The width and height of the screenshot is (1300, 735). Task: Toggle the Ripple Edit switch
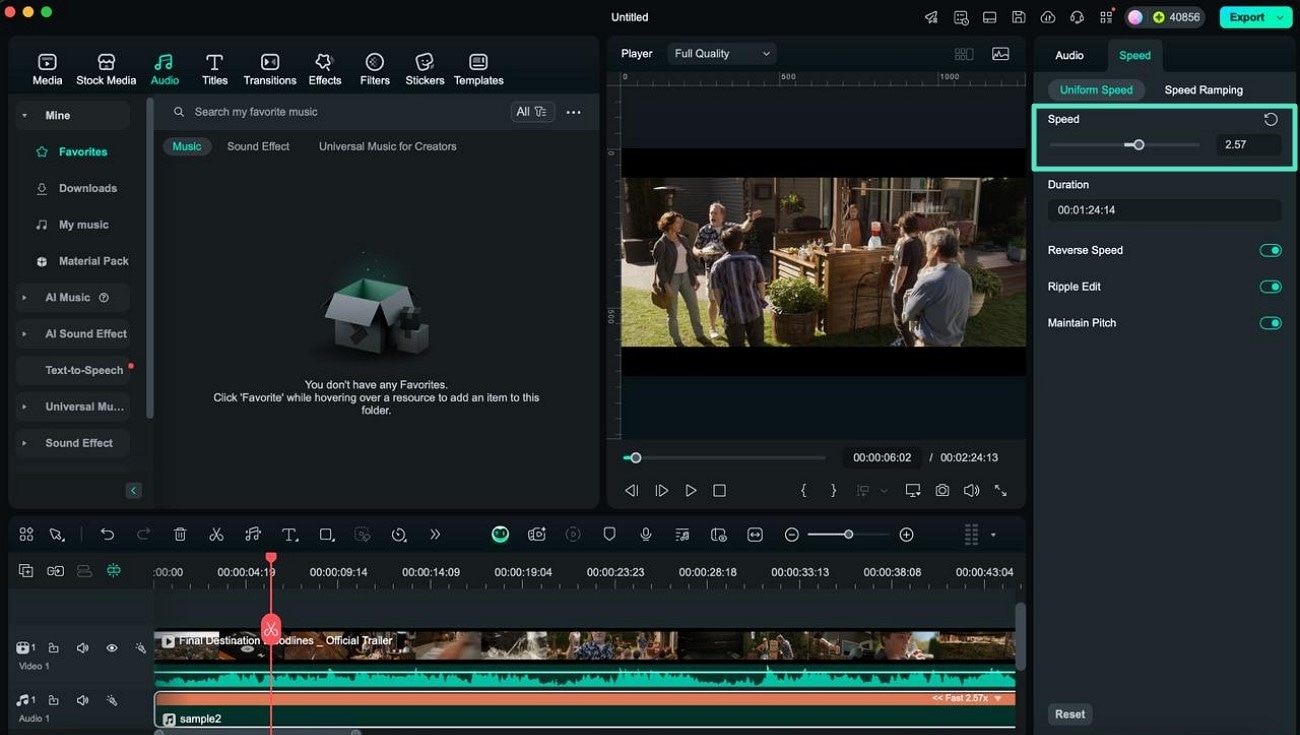[x=1270, y=287]
